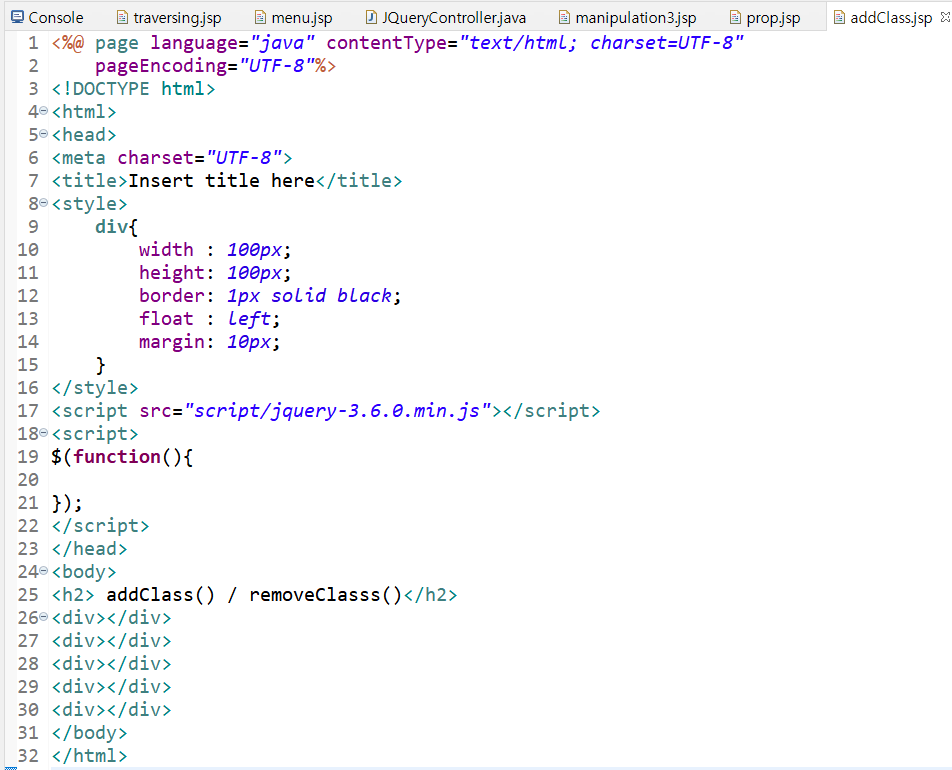Click the "text/html; charset=UTF-8" value
The height and width of the screenshot is (770, 952).
(x=602, y=43)
